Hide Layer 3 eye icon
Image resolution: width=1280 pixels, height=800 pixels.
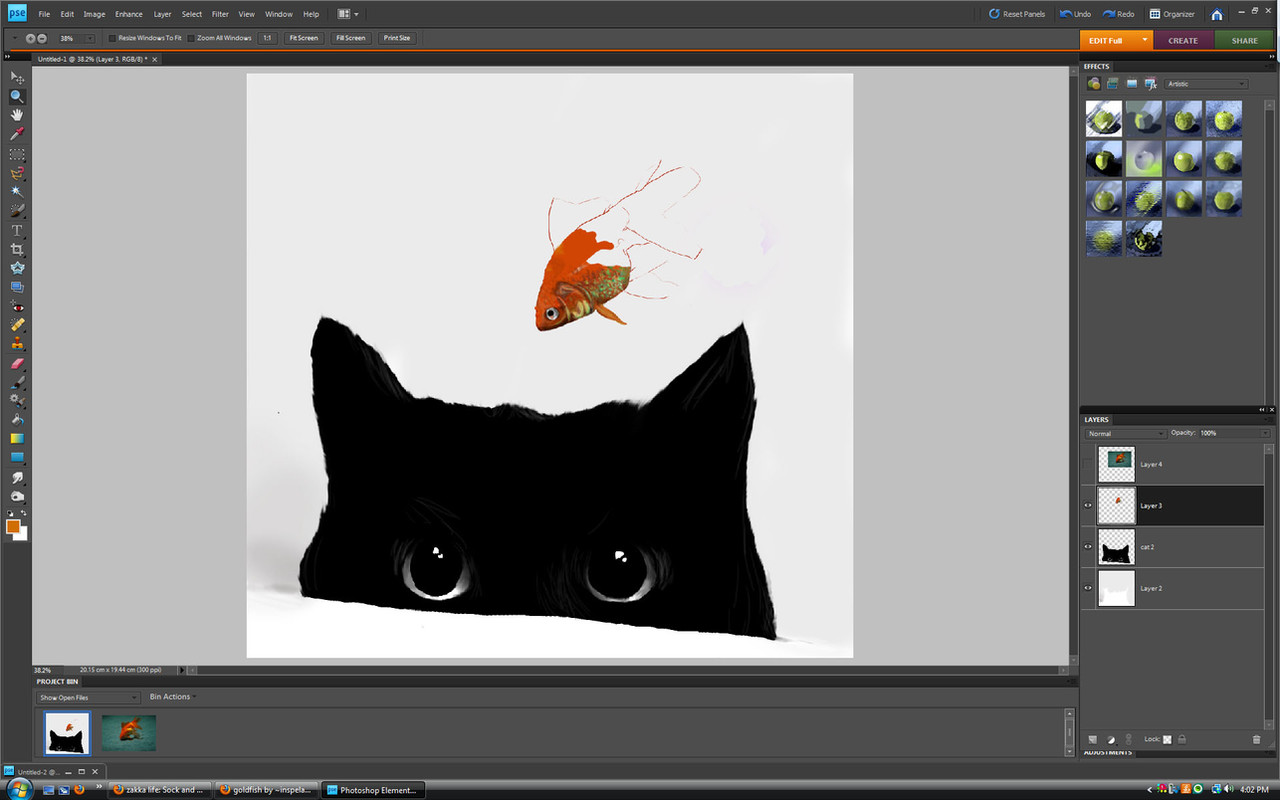coord(1088,506)
